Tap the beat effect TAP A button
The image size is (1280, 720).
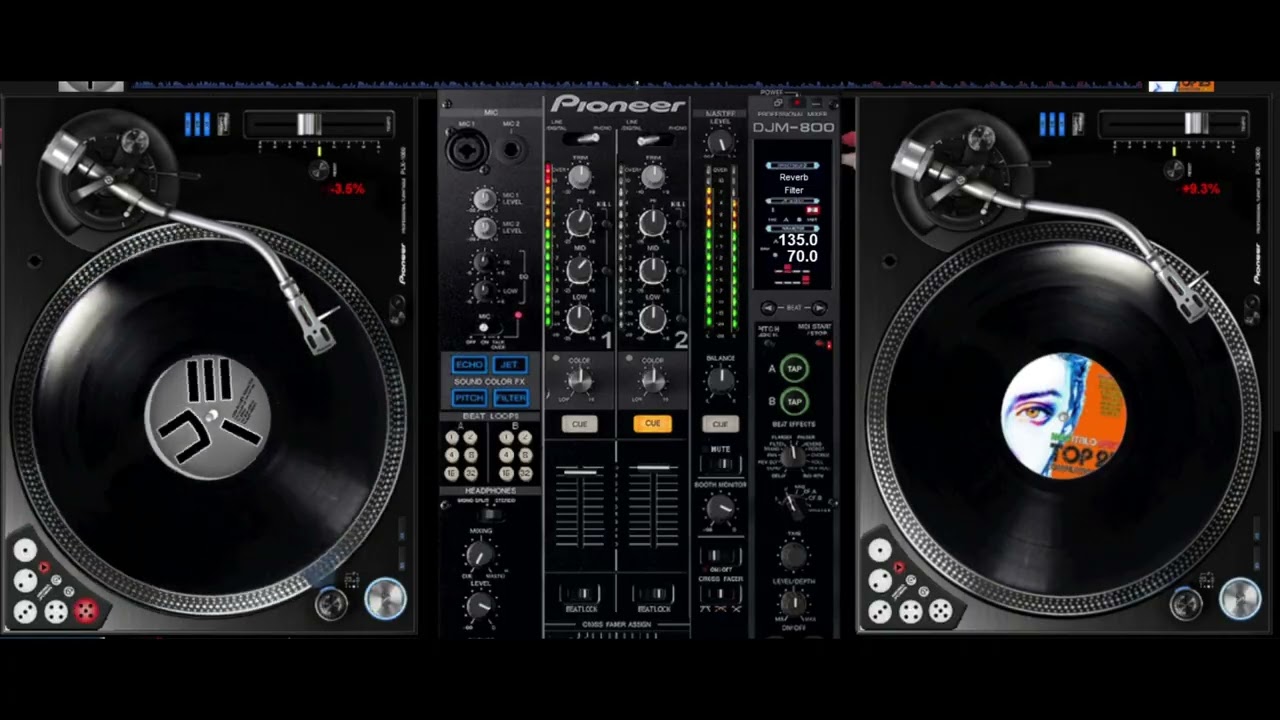(x=794, y=368)
